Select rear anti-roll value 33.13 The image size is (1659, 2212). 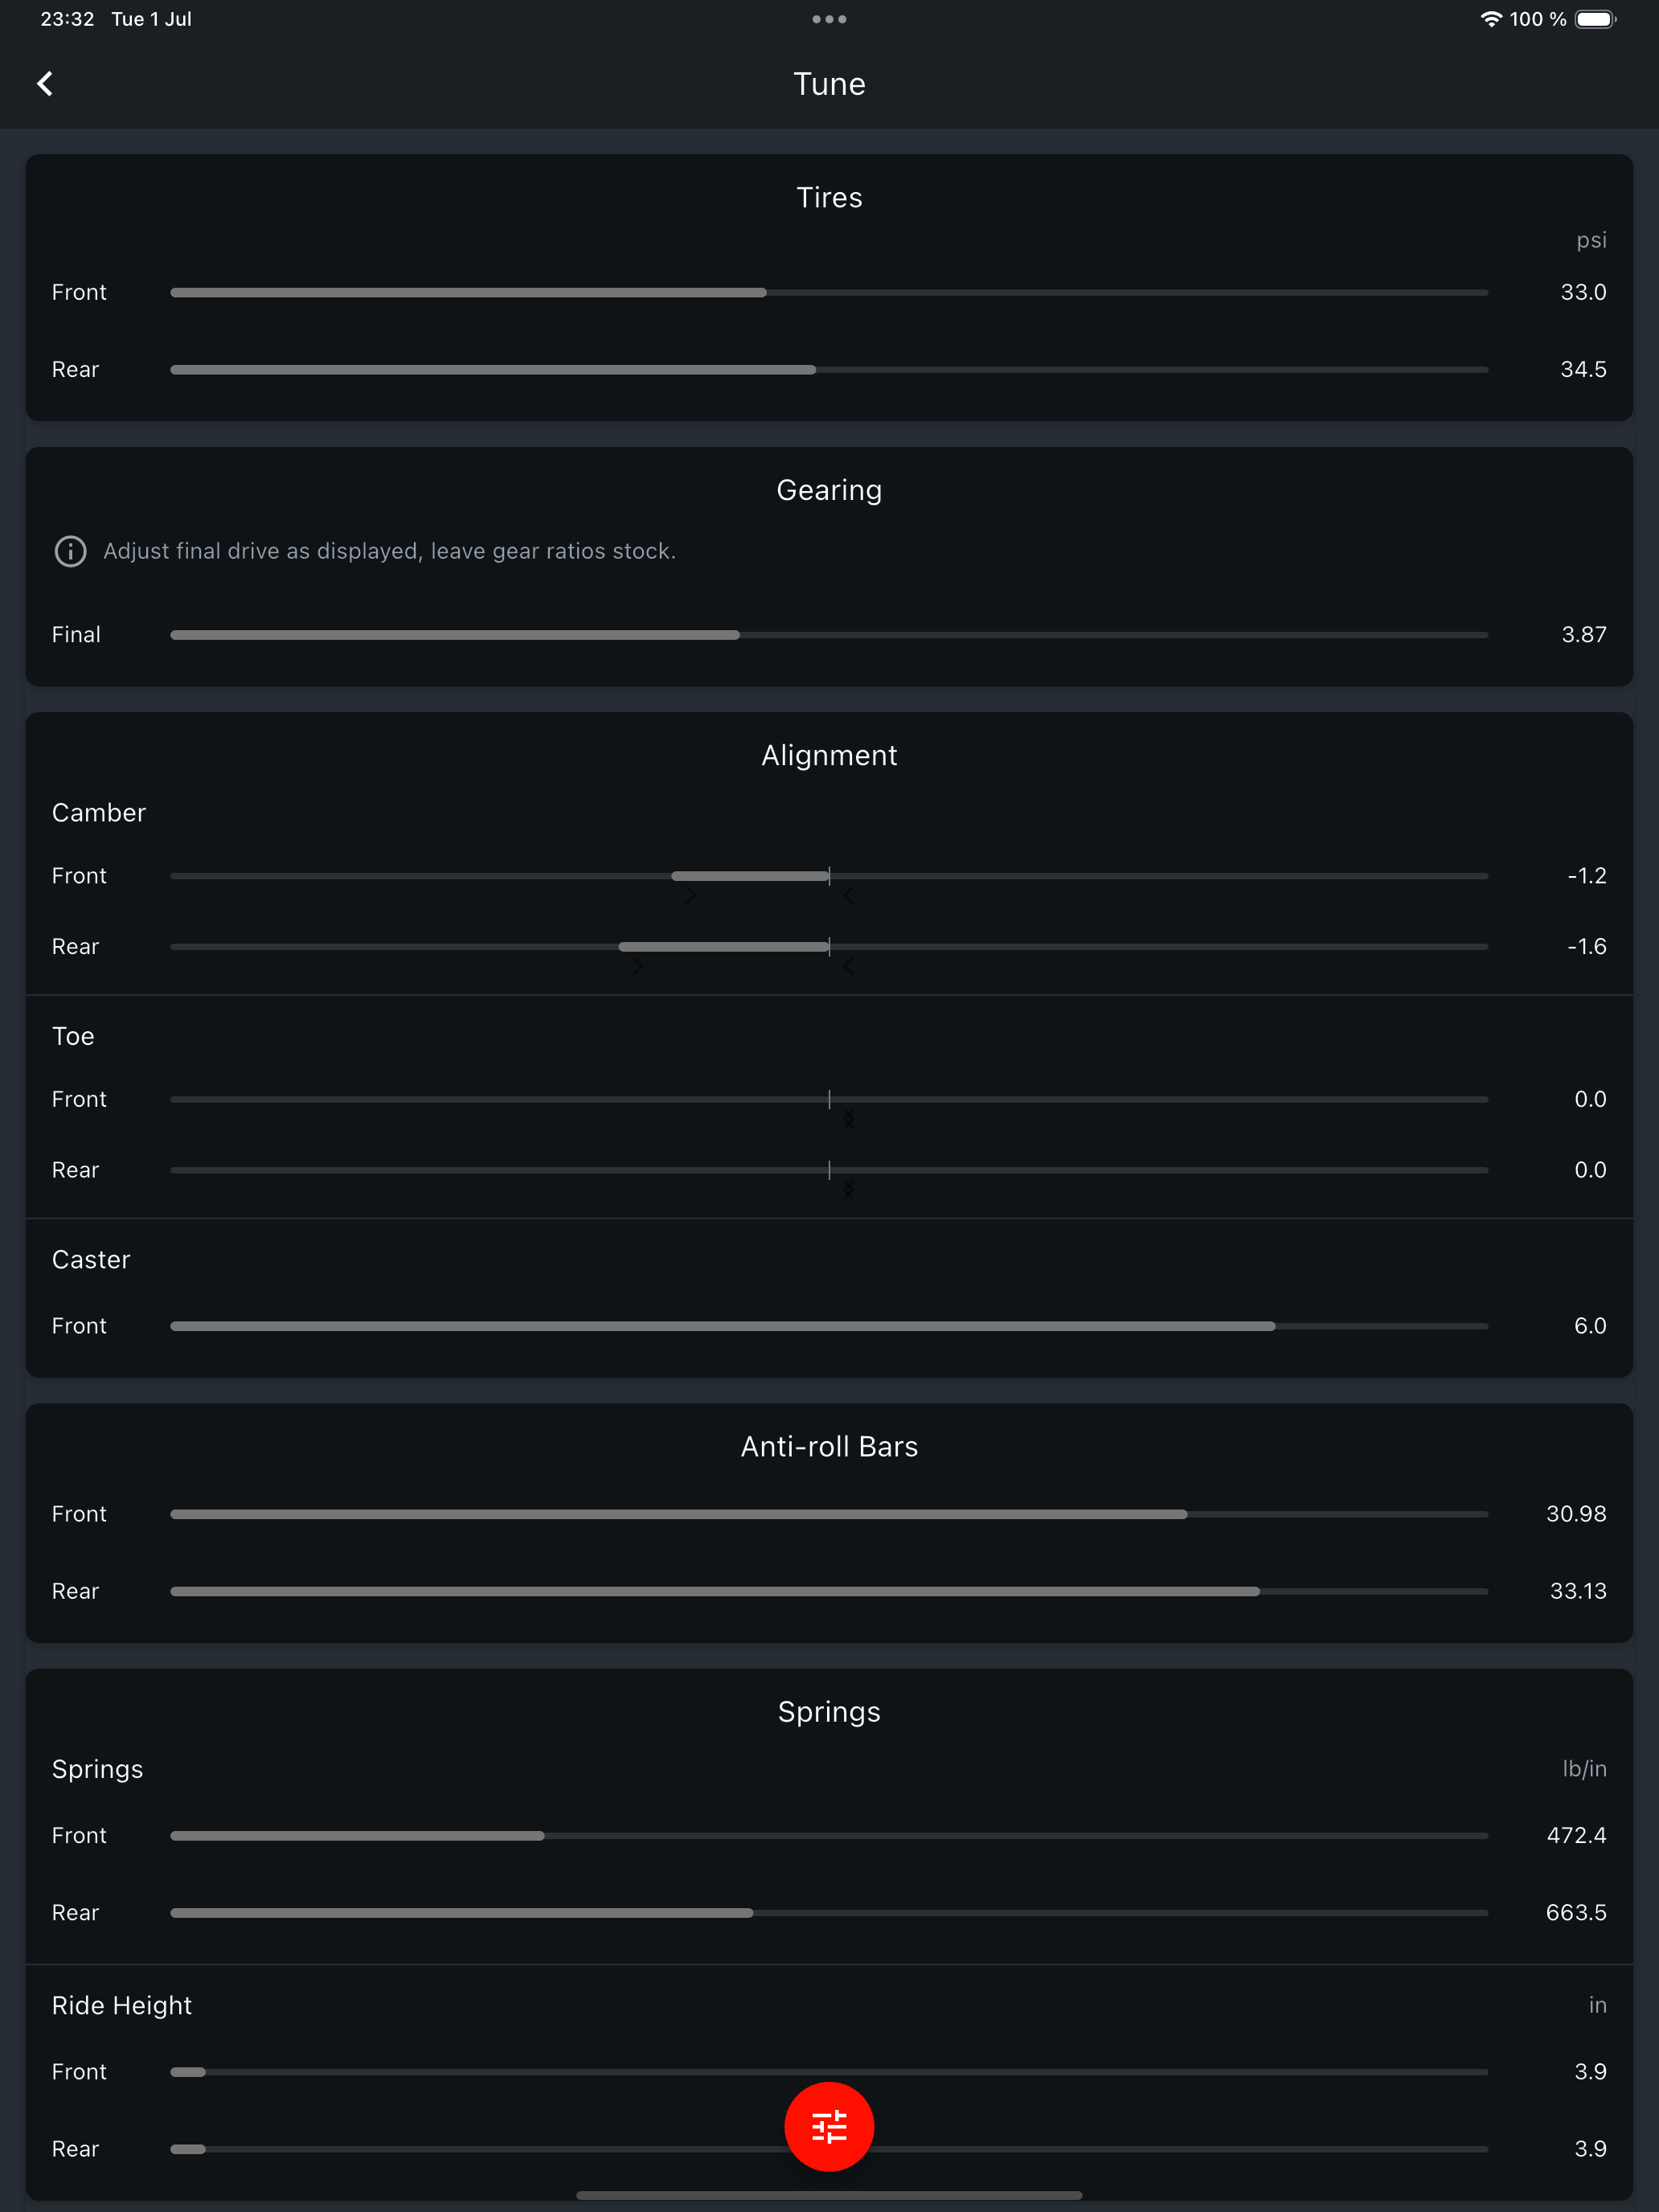coord(1578,1591)
